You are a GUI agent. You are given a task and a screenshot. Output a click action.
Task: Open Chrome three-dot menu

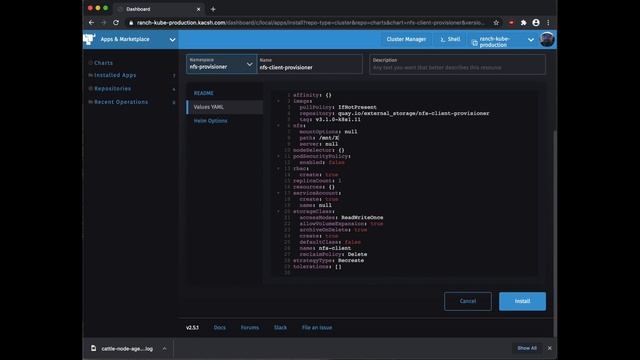pos(548,23)
